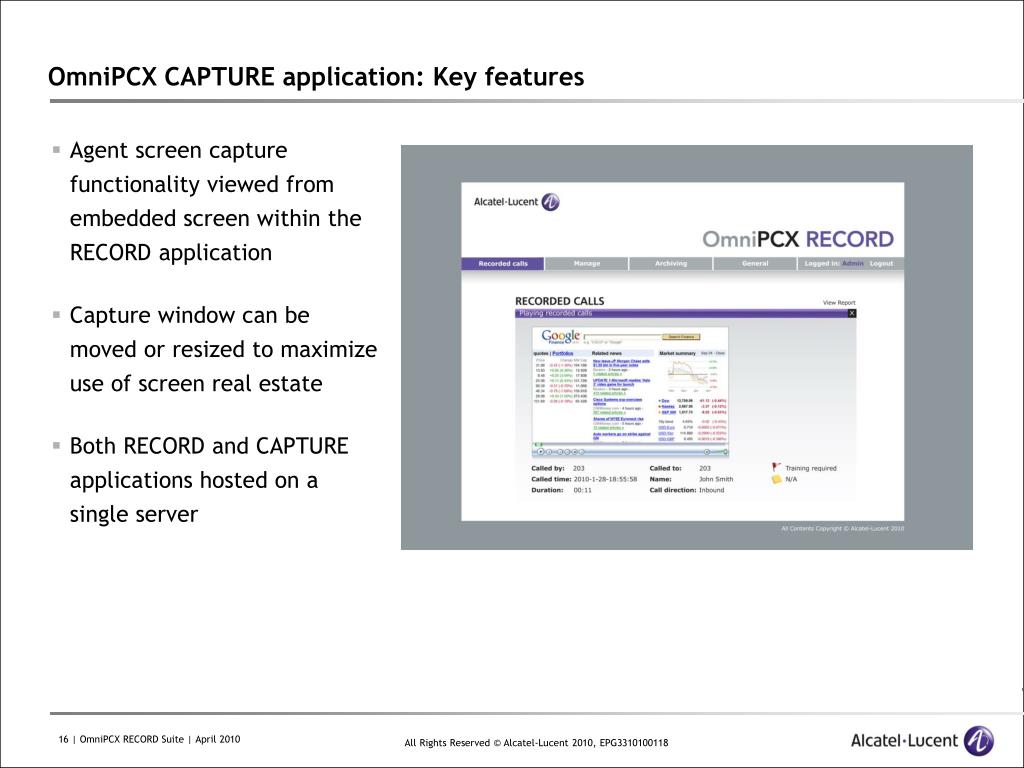The width and height of the screenshot is (1024, 768).
Task: Click the footer text '16 | OmniPCX RECORD Suite | April 2010'
Action: 150,739
